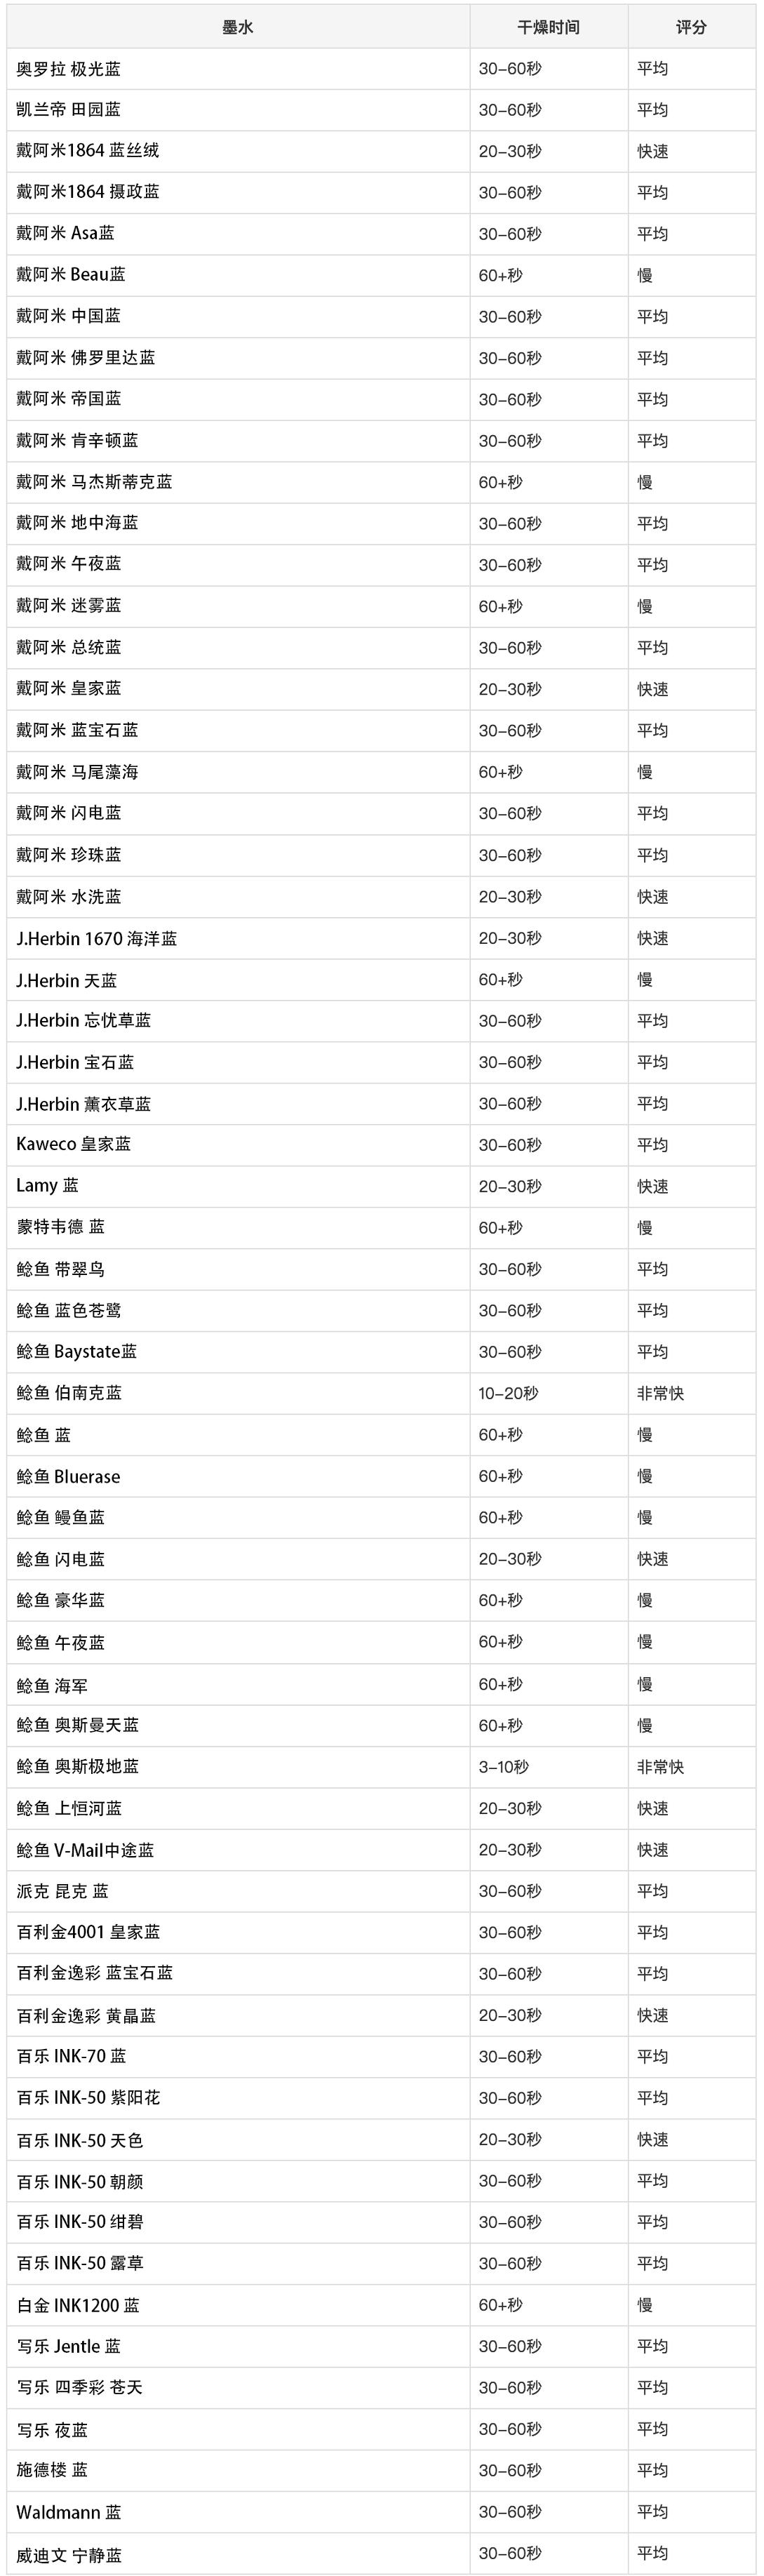Select the 奥罗拉 极光蓝 ink cell
This screenshot has height=2576, width=764.
pos(68,69)
